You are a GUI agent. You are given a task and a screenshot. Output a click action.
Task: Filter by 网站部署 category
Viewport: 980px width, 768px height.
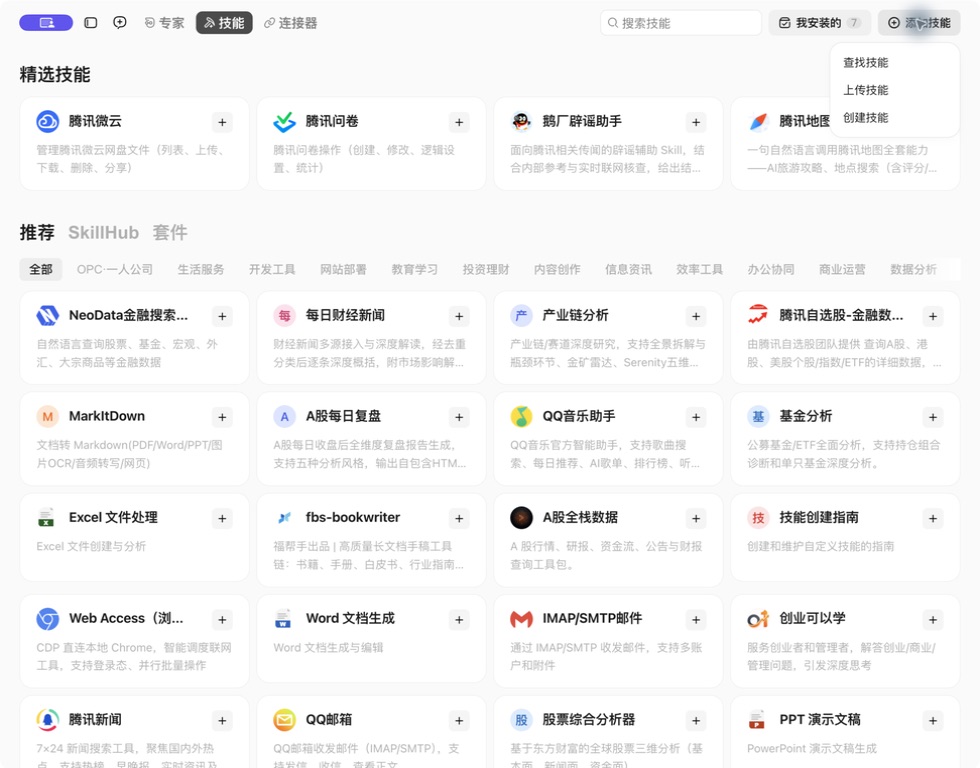[x=343, y=269]
